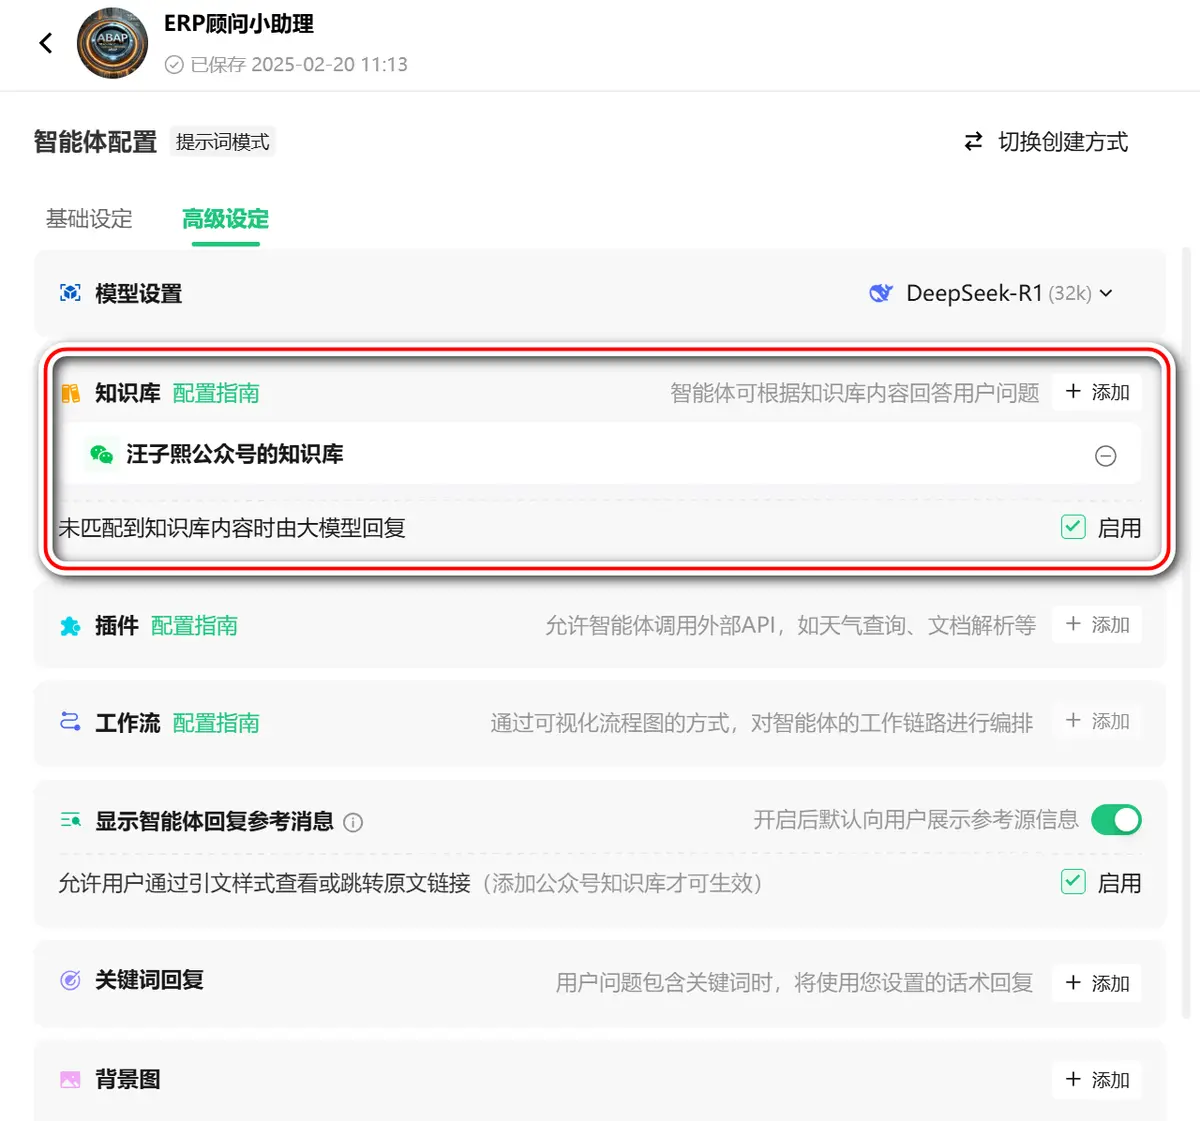Viewport: 1200px width, 1121px height.
Task: Remove the 汪子熙公众号 knowledge base with the minus icon
Action: tap(1105, 456)
